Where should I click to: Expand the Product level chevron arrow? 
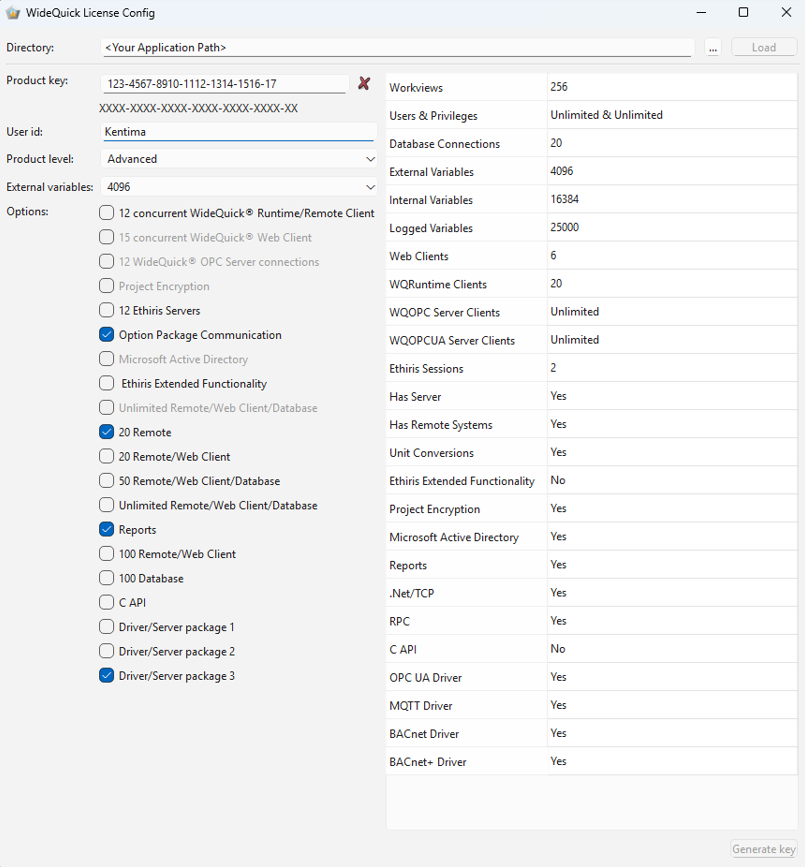pyautogui.click(x=370, y=159)
